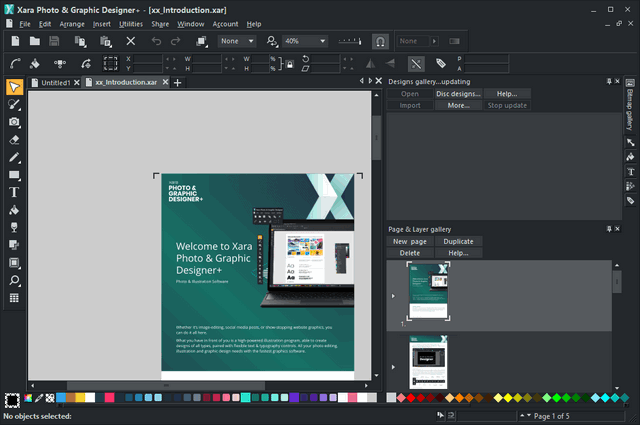Viewport: 640px width, 425px height.
Task: Toggle the magnet snapping button
Action: [380, 41]
